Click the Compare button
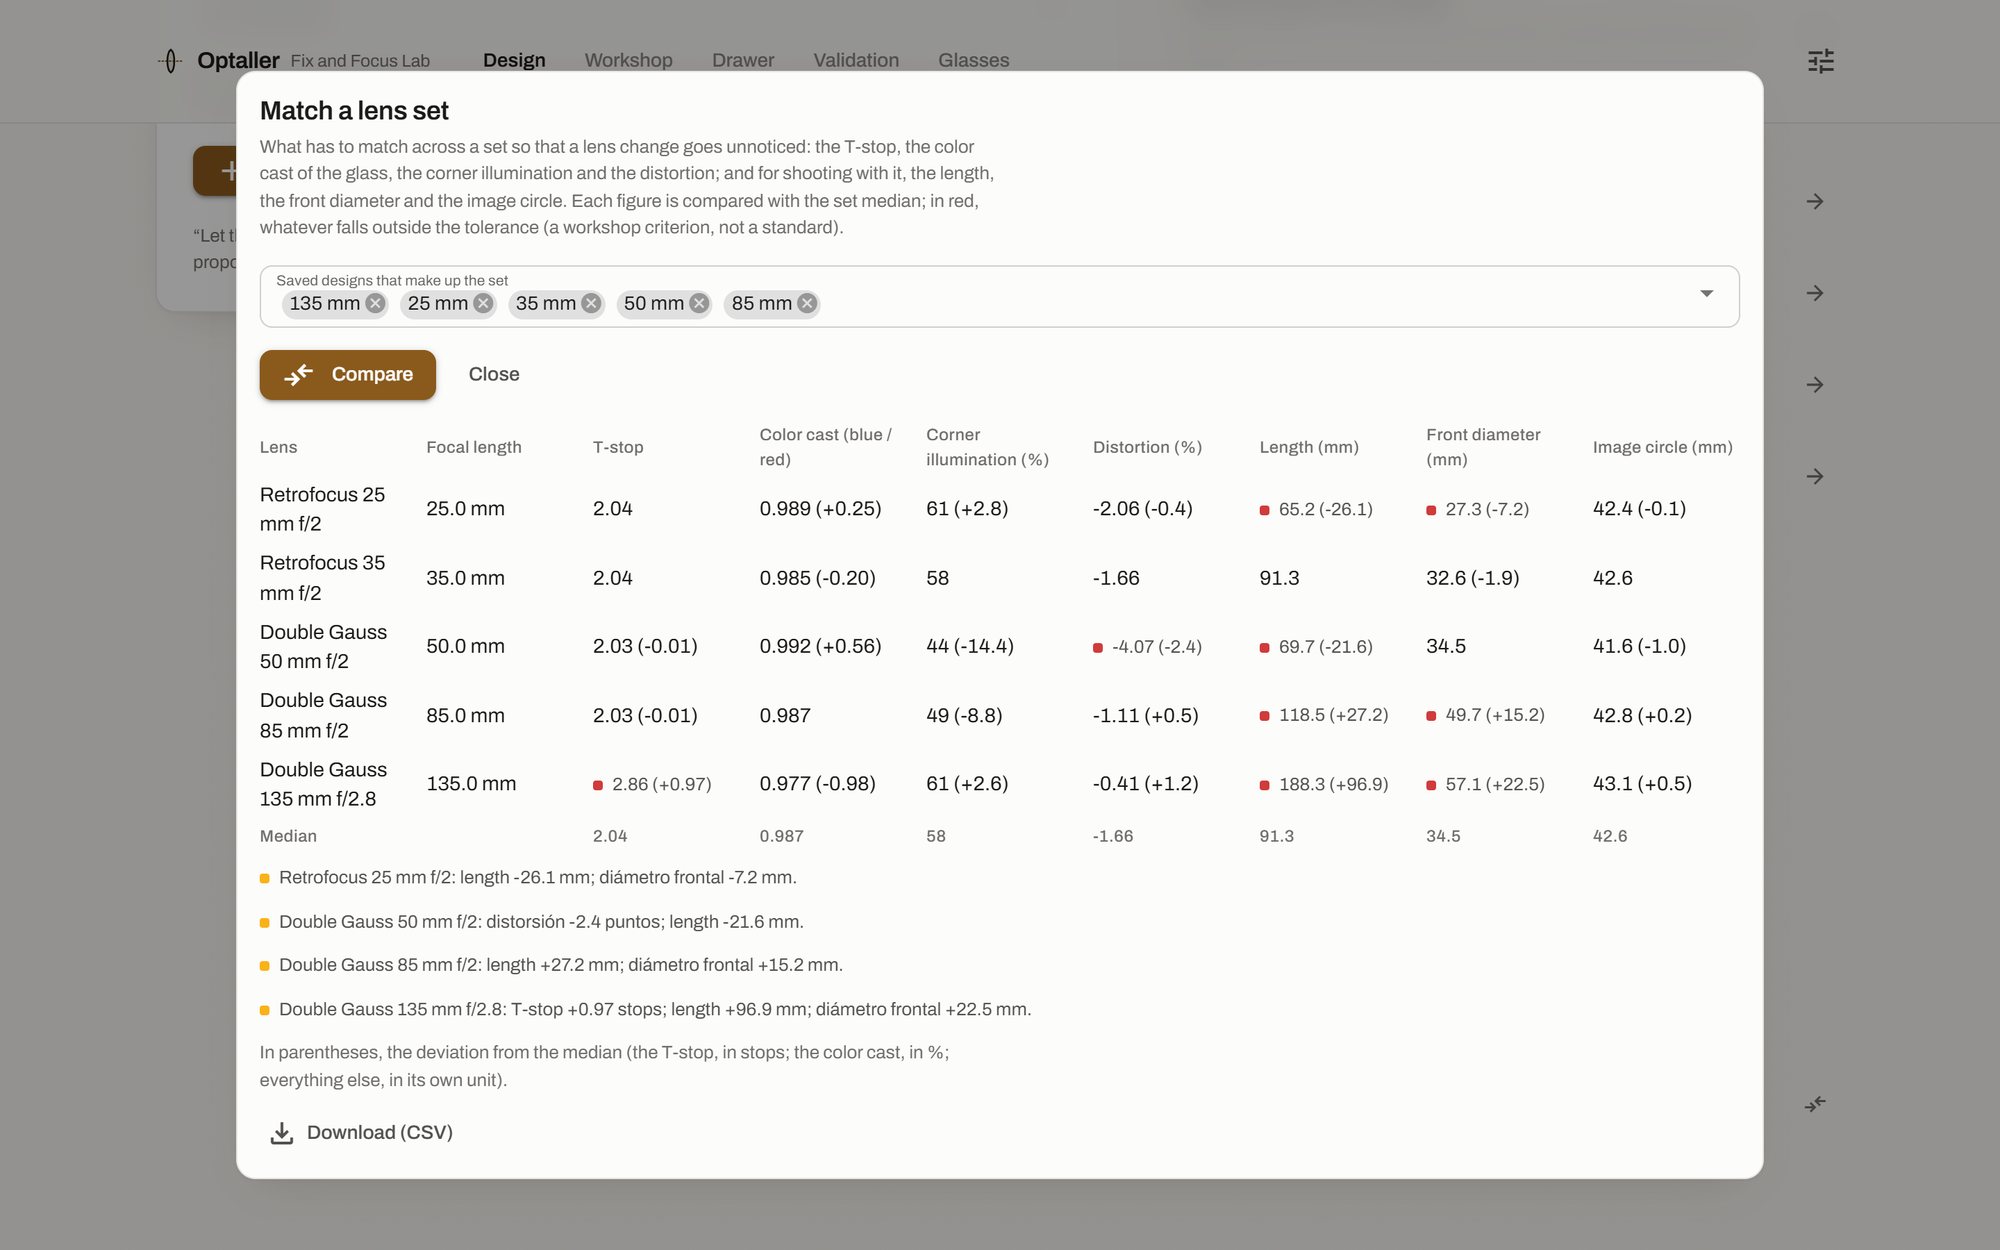The width and height of the screenshot is (2000, 1250). point(348,374)
